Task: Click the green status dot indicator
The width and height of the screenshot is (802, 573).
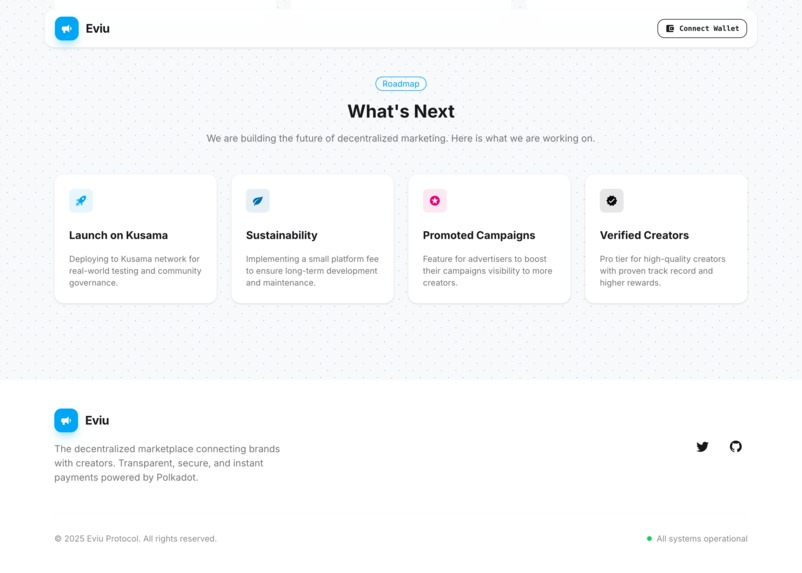Action: click(x=649, y=539)
